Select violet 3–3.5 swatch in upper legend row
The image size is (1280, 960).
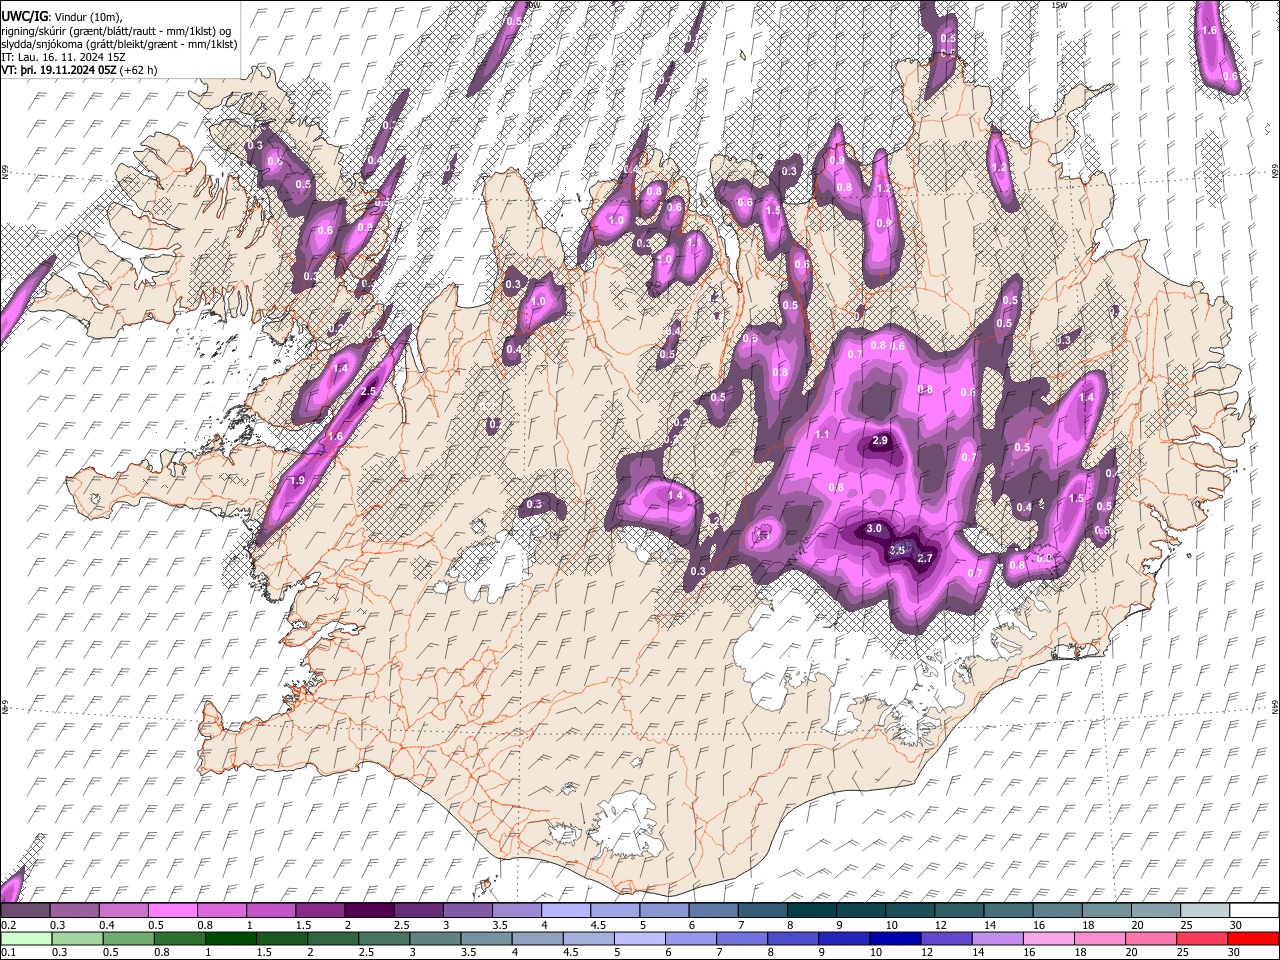click(469, 911)
